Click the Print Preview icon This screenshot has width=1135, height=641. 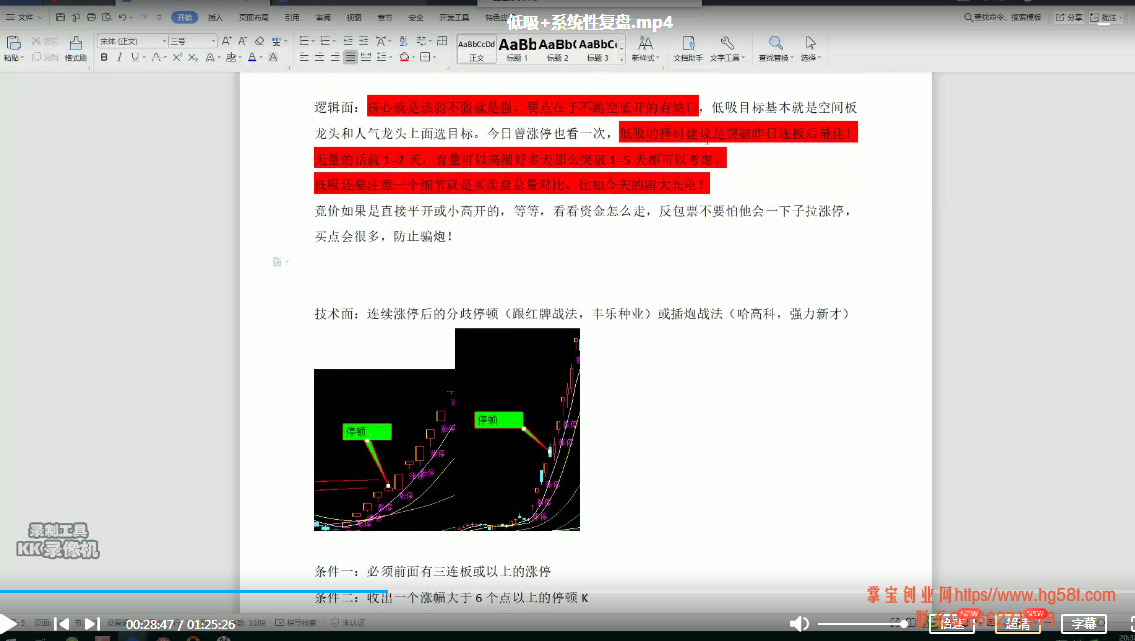click(x=106, y=17)
